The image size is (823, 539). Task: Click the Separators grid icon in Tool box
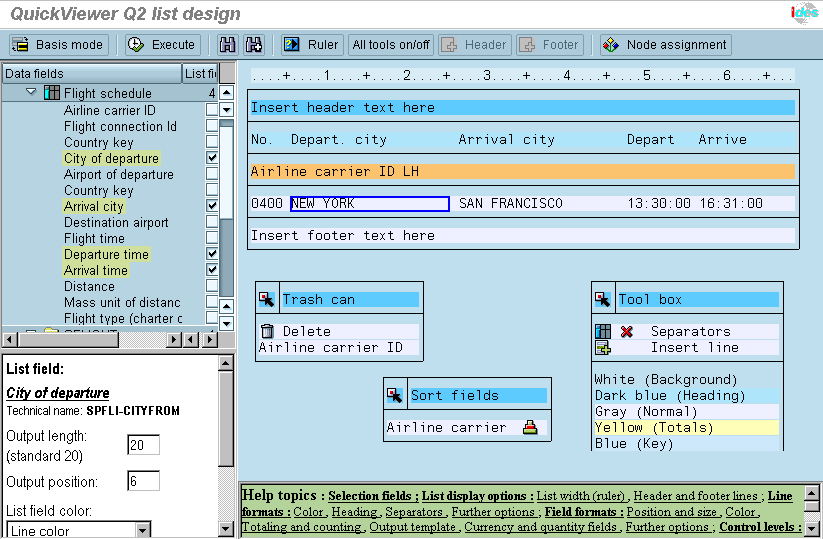point(603,331)
